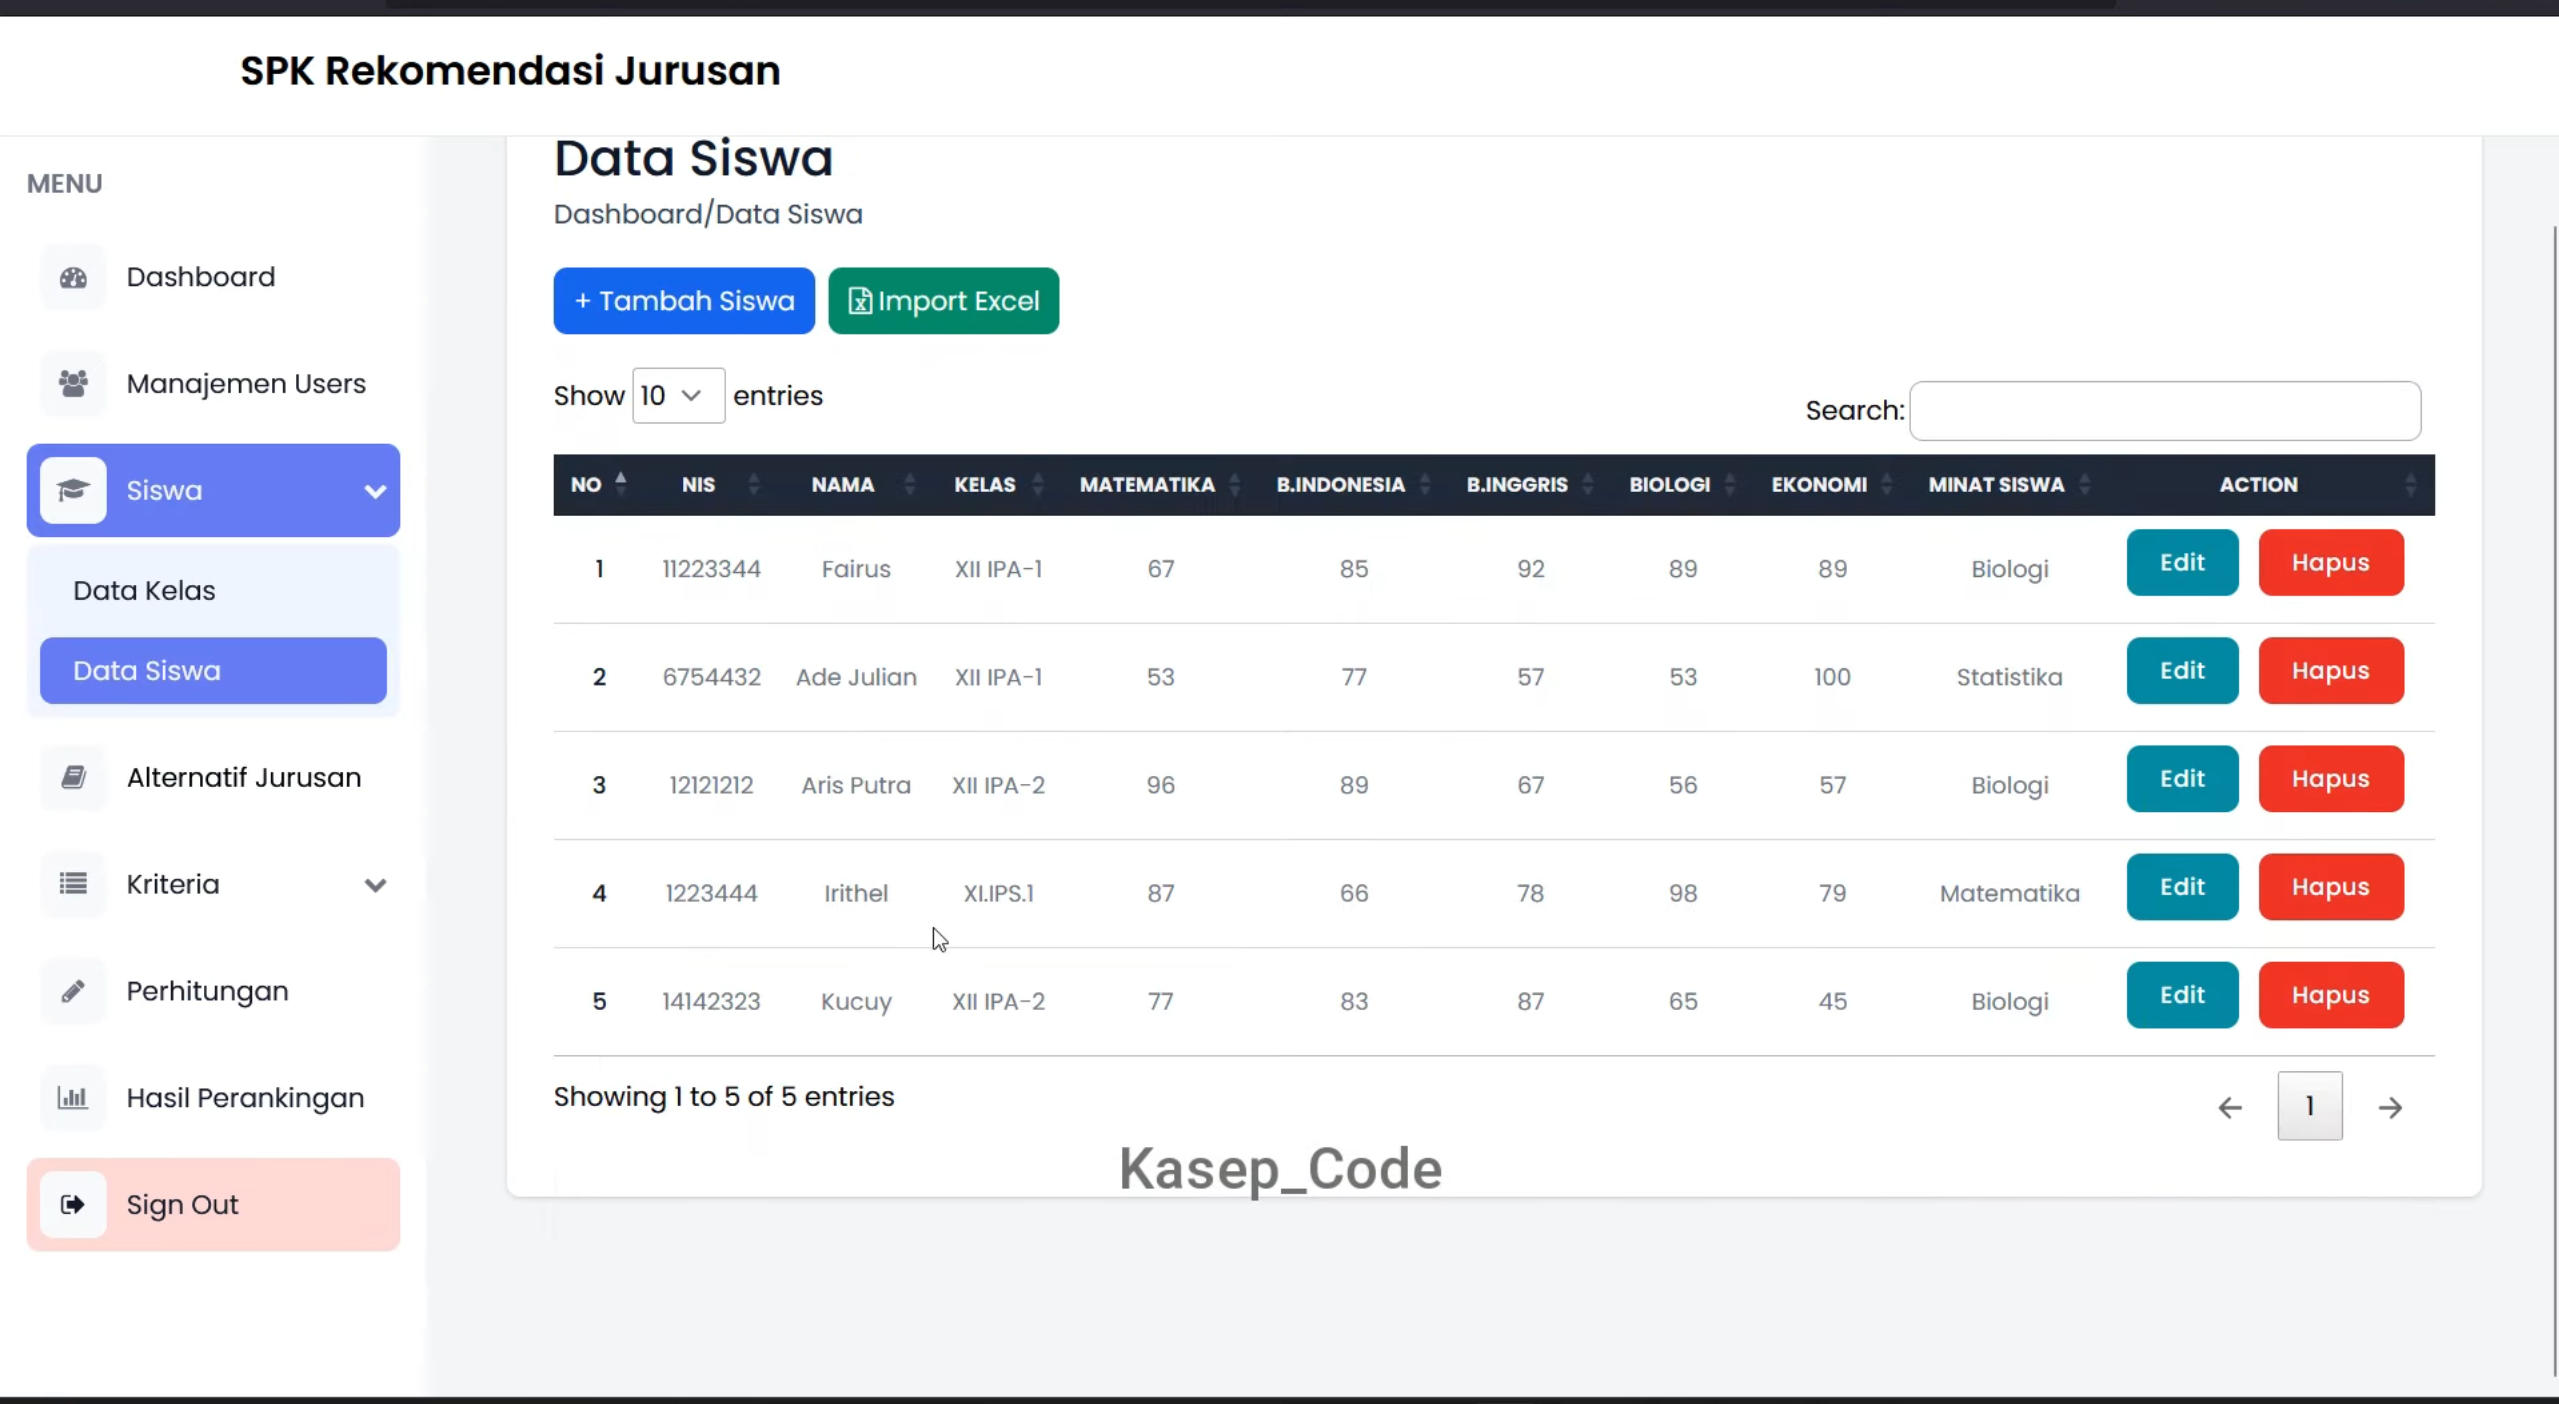The width and height of the screenshot is (2559, 1404).
Task: Click the Hasil Perankingan chart icon
Action: [73, 1098]
